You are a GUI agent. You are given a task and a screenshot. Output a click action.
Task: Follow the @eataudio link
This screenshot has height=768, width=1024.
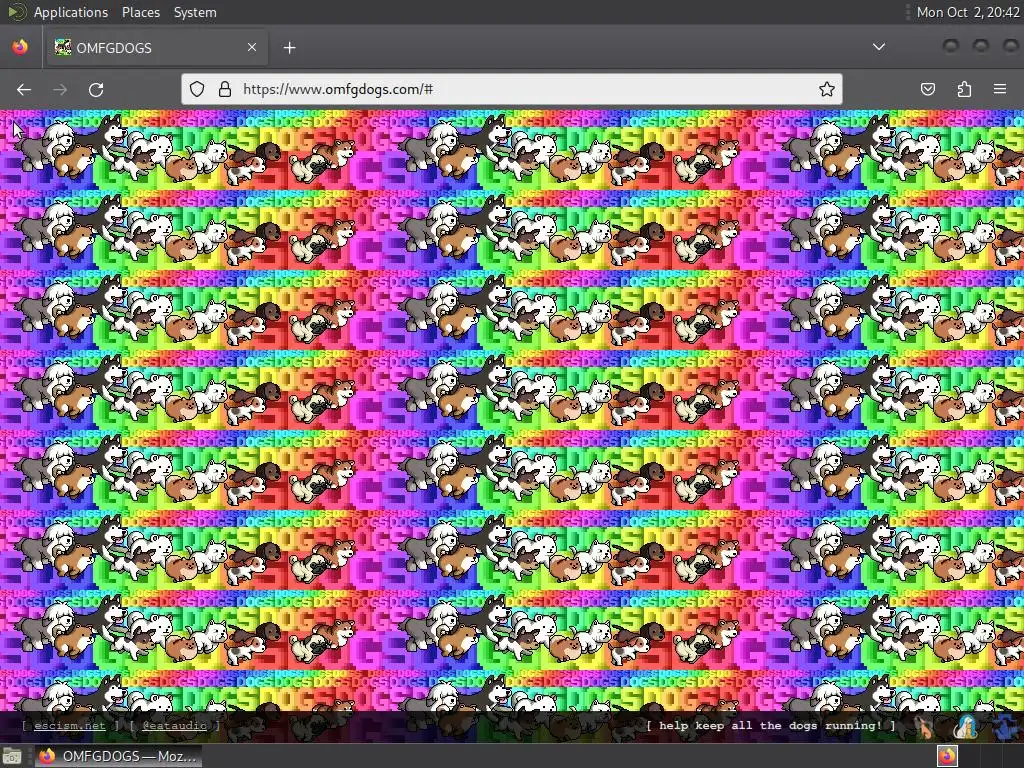(174, 725)
